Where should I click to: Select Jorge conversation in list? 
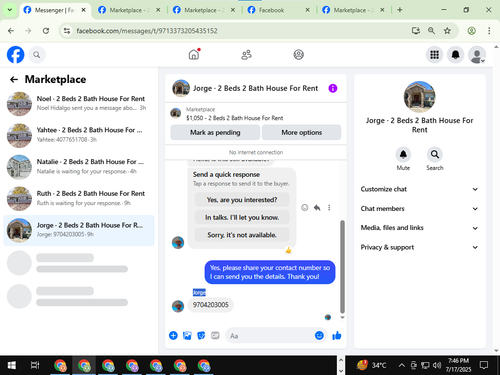click(79, 230)
